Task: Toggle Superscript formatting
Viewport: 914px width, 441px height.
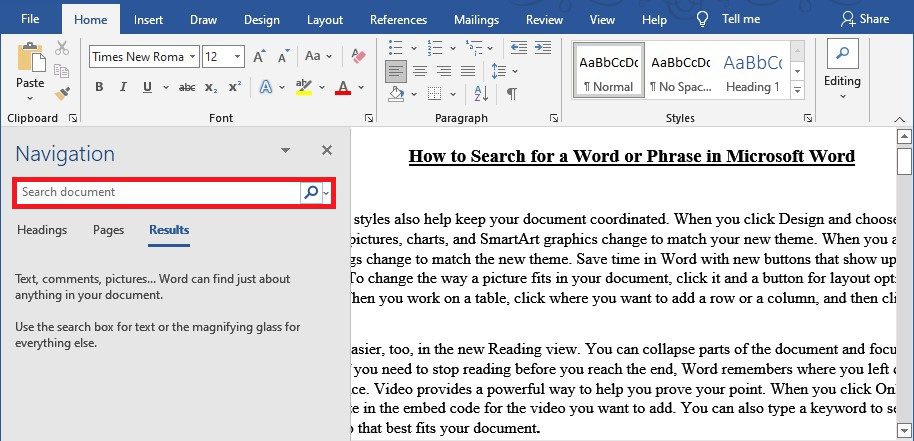Action: click(x=235, y=87)
